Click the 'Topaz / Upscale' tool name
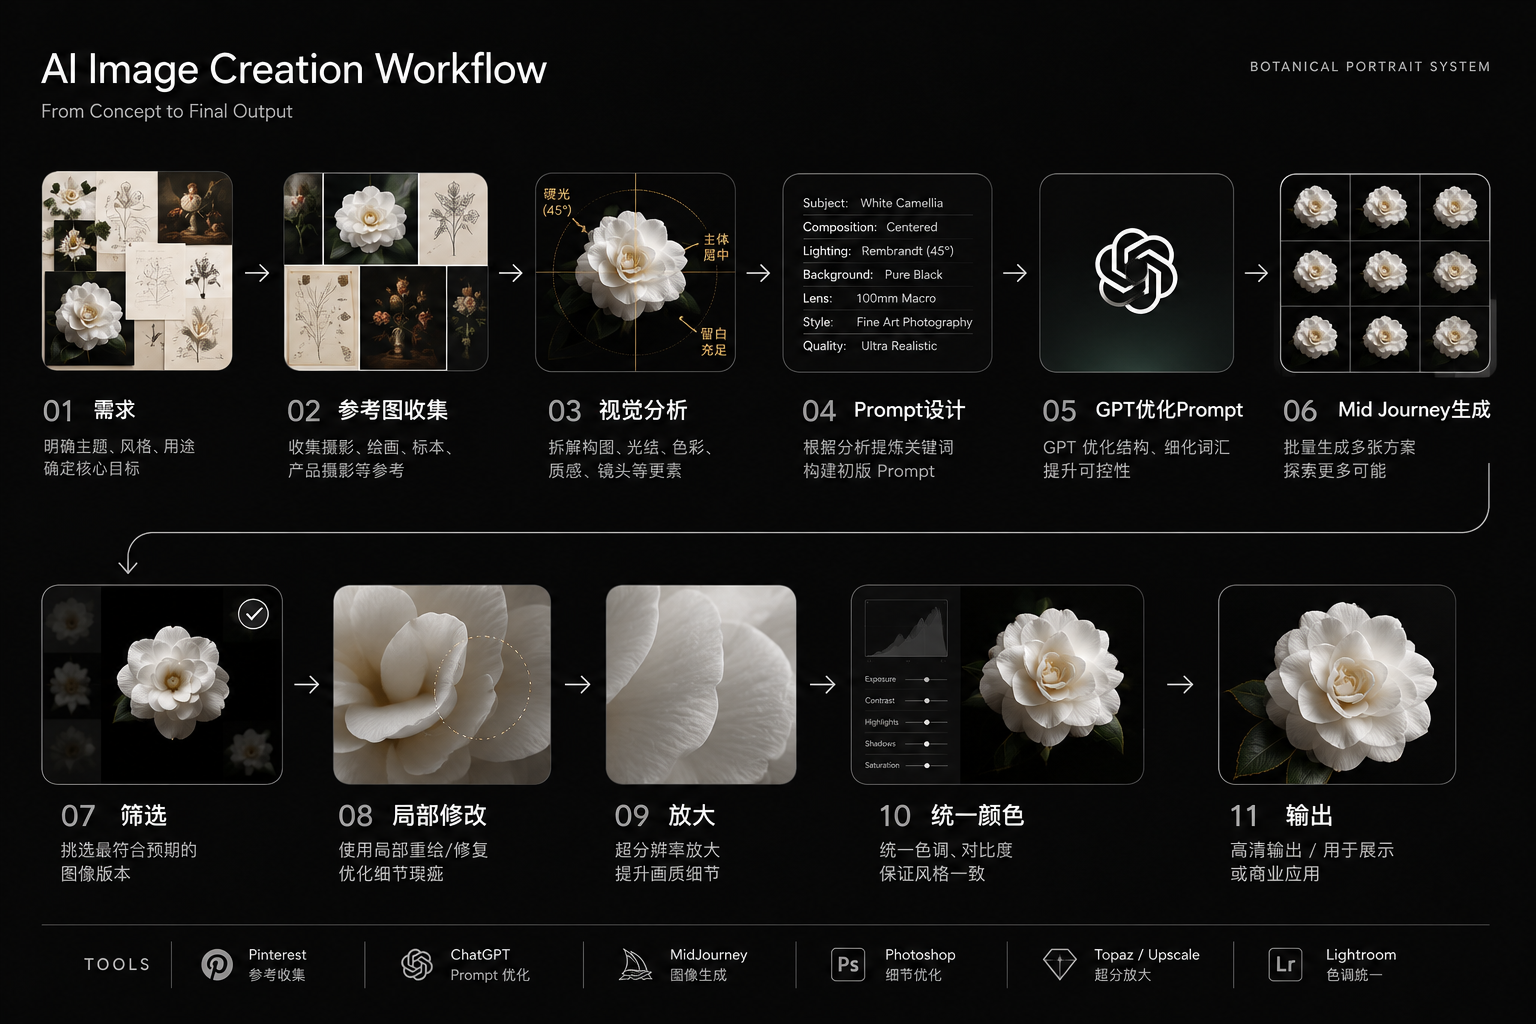1536x1024 pixels. coord(1147,955)
